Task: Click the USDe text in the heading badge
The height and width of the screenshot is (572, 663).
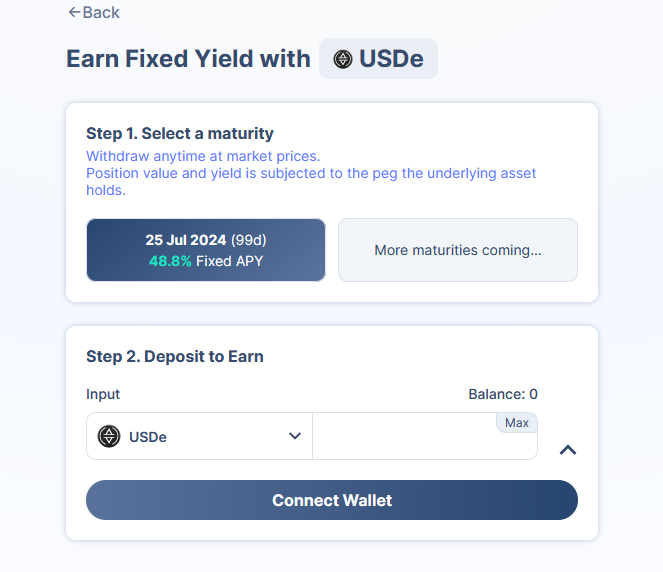Action: coord(393,59)
